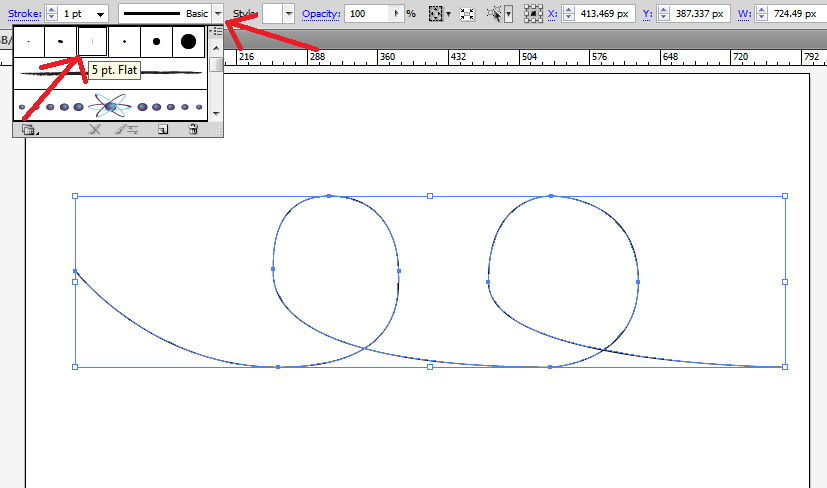The image size is (827, 488).
Task: Click the width stepper arrows
Action: point(761,14)
